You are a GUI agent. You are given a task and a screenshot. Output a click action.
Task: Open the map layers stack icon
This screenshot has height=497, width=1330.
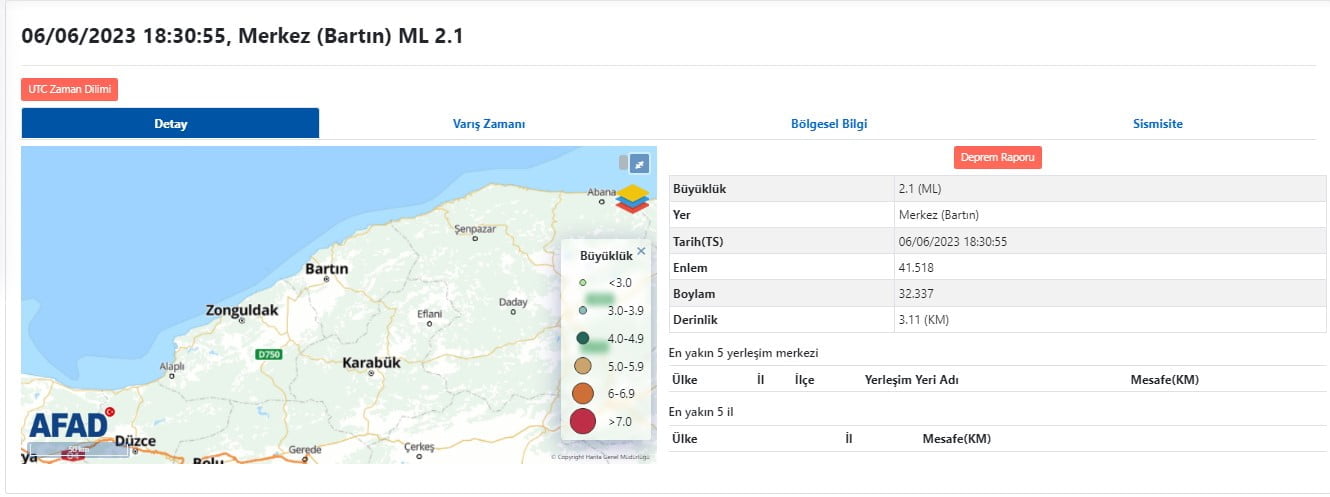(x=632, y=198)
